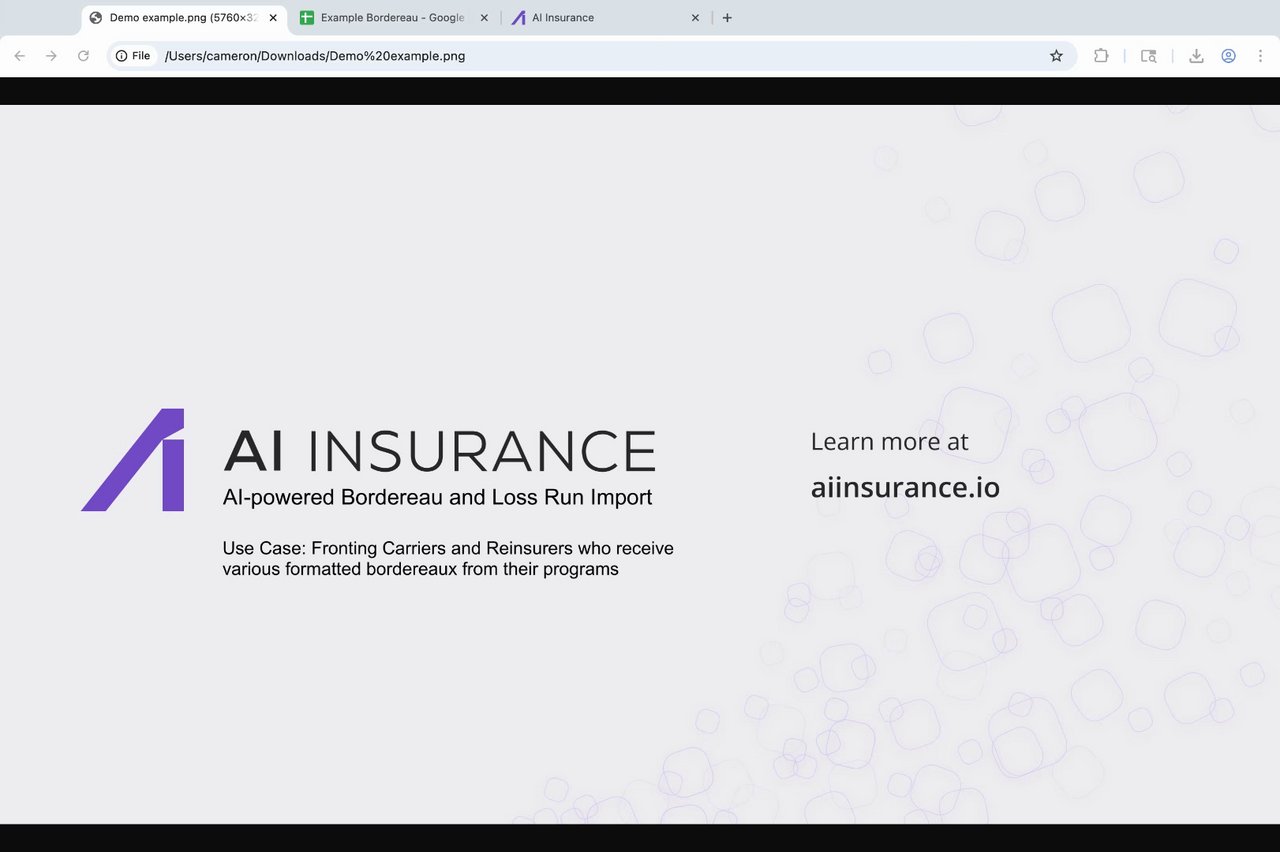Open the Chrome profile avatar icon
This screenshot has height=852, width=1280.
1228,56
